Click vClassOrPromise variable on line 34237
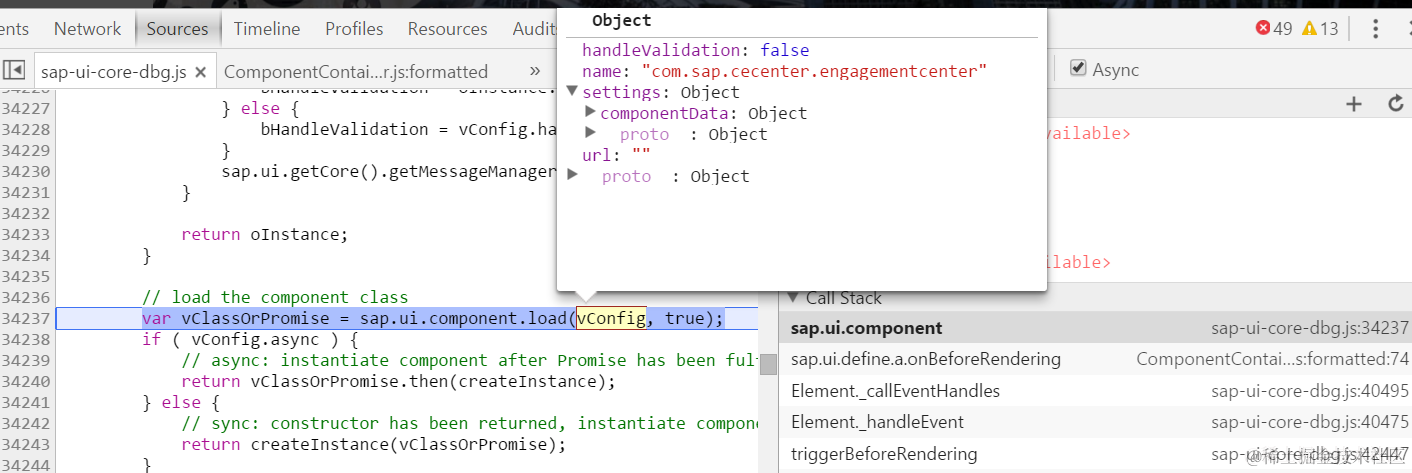 255,318
